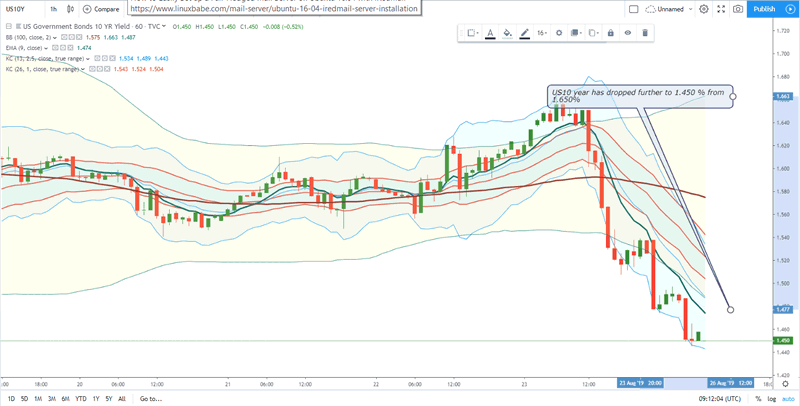Hide the drawing using the eye icon
The width and height of the screenshot is (800, 406).
click(628, 33)
